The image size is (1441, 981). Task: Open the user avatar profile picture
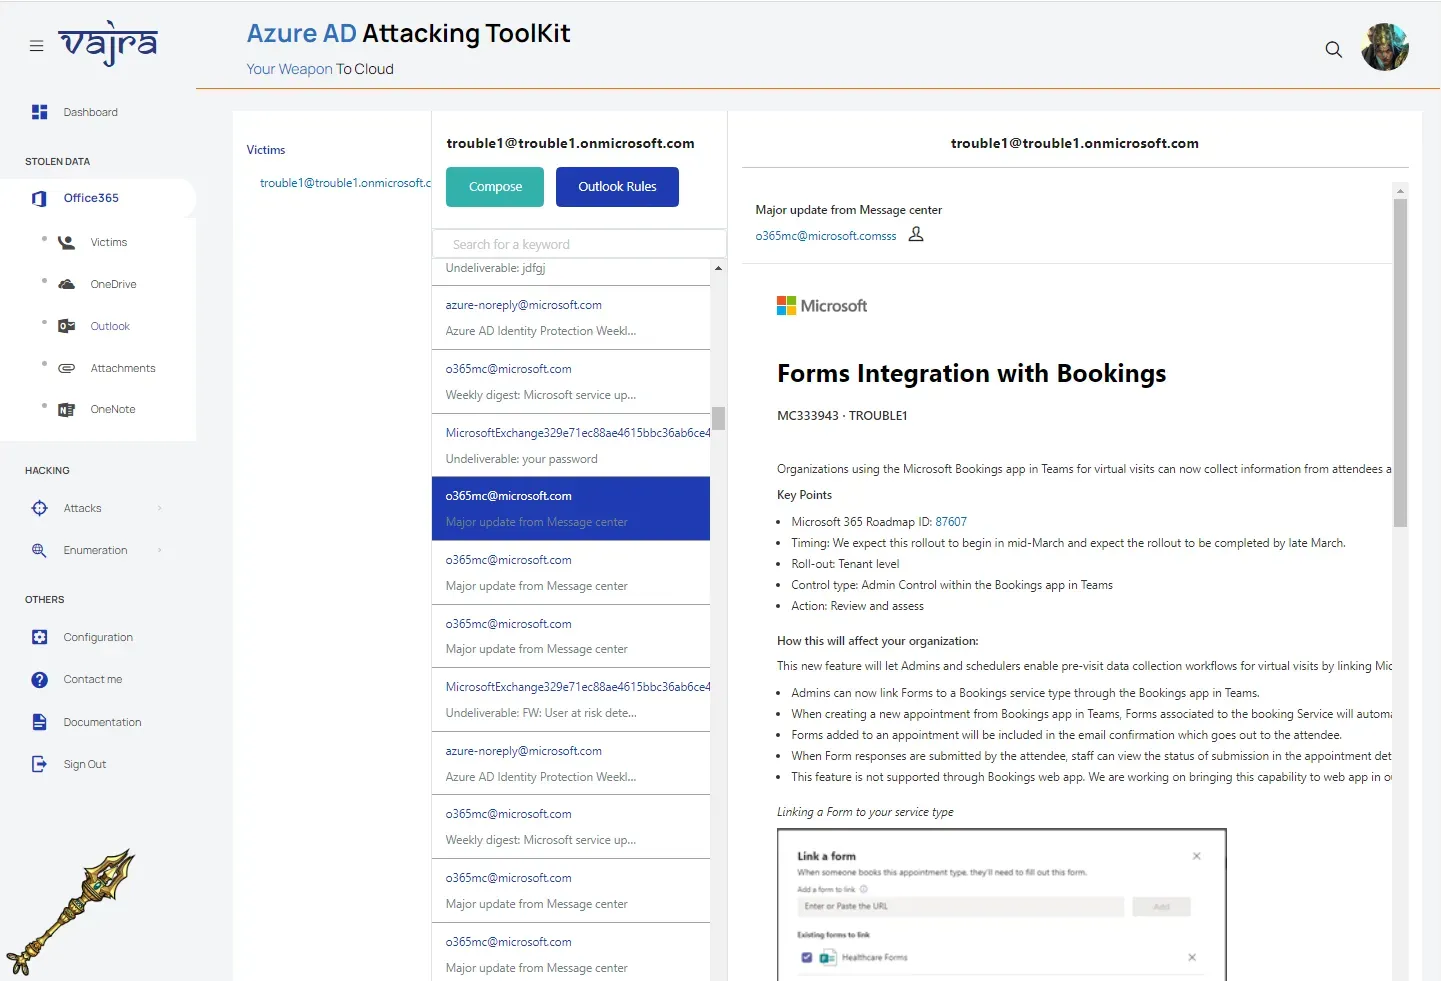tap(1385, 47)
